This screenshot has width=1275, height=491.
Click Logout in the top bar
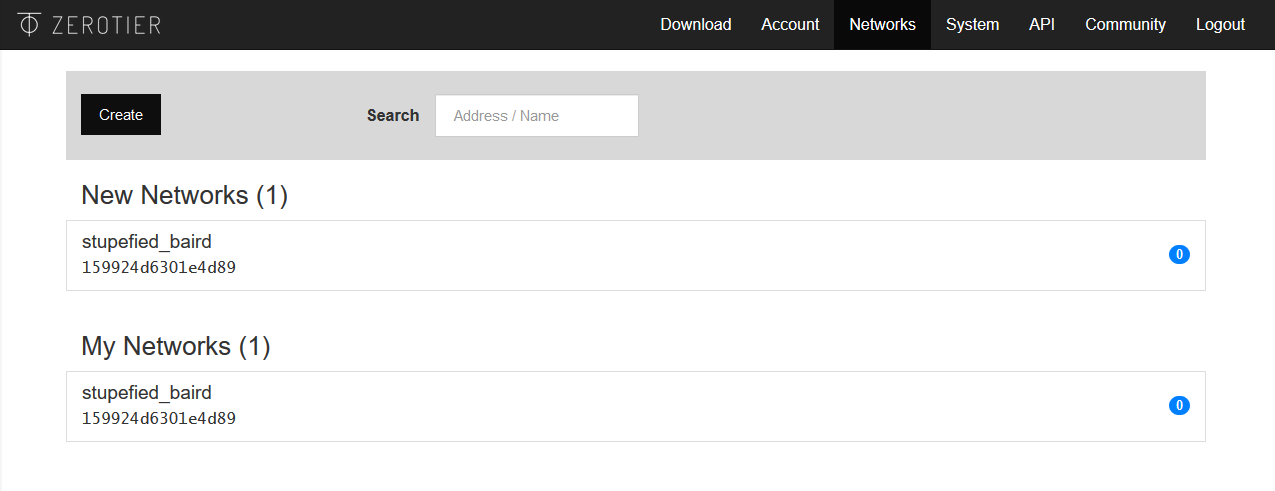[x=1220, y=25]
